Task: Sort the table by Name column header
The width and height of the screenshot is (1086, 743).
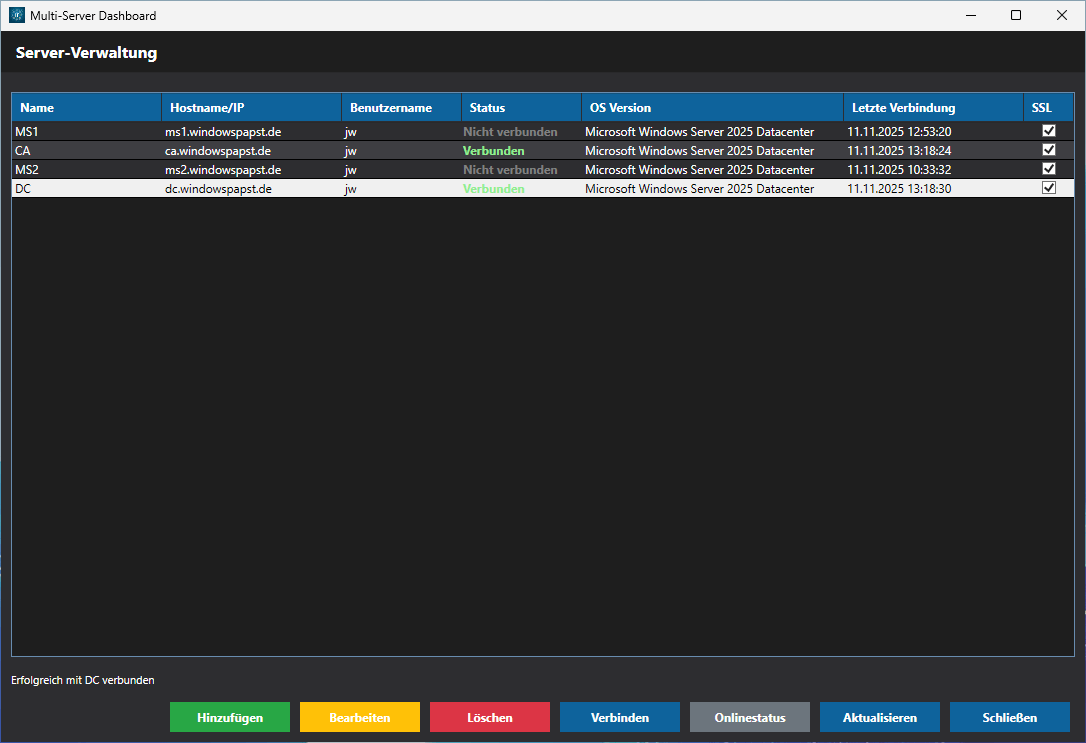Action: point(86,108)
